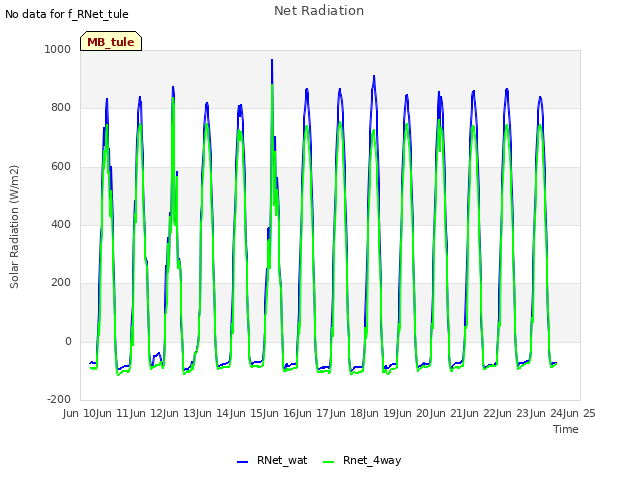Select the Net Radiation chart title
The height and width of the screenshot is (480, 640).
click(x=319, y=11)
